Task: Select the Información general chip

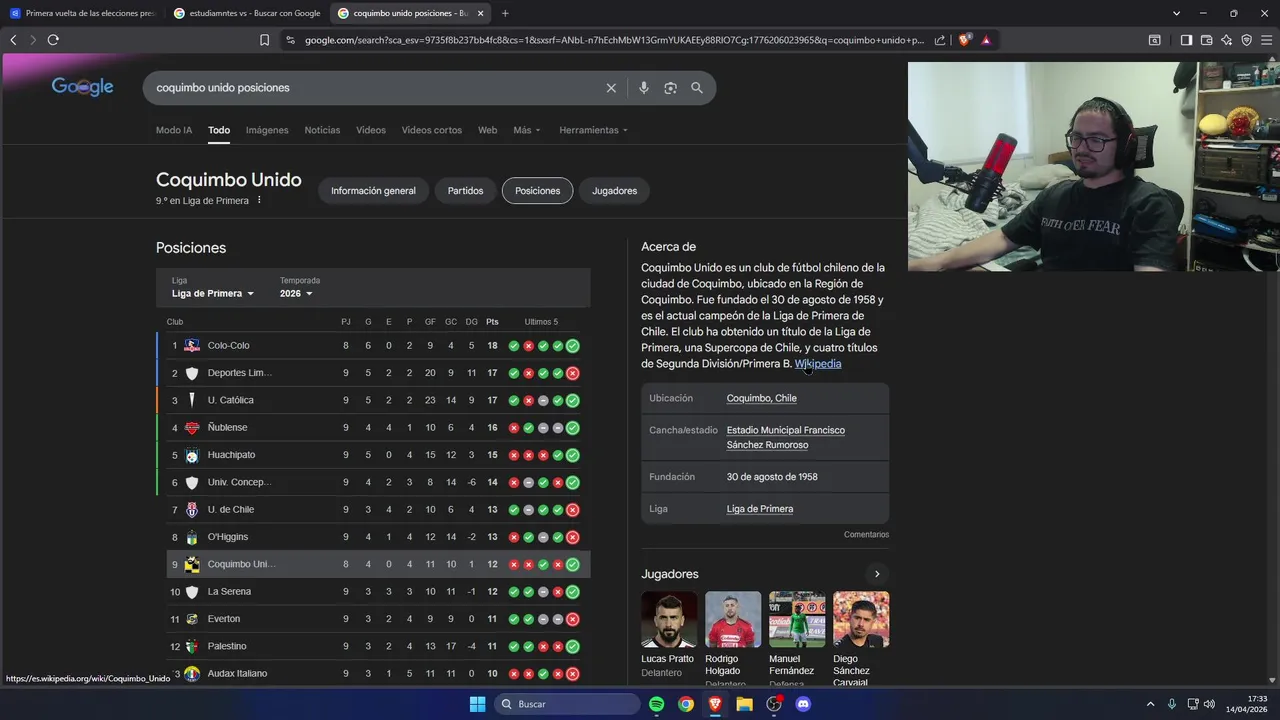Action: click(373, 191)
